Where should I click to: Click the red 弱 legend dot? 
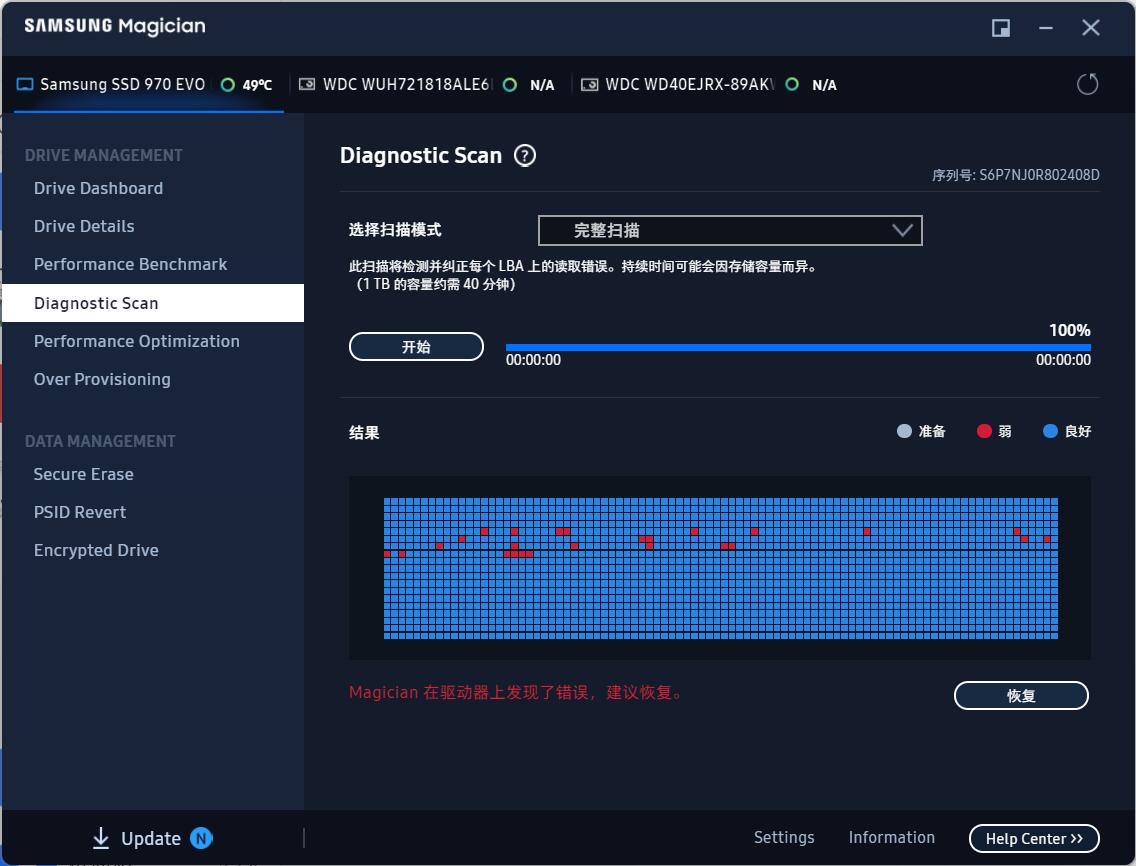984,431
